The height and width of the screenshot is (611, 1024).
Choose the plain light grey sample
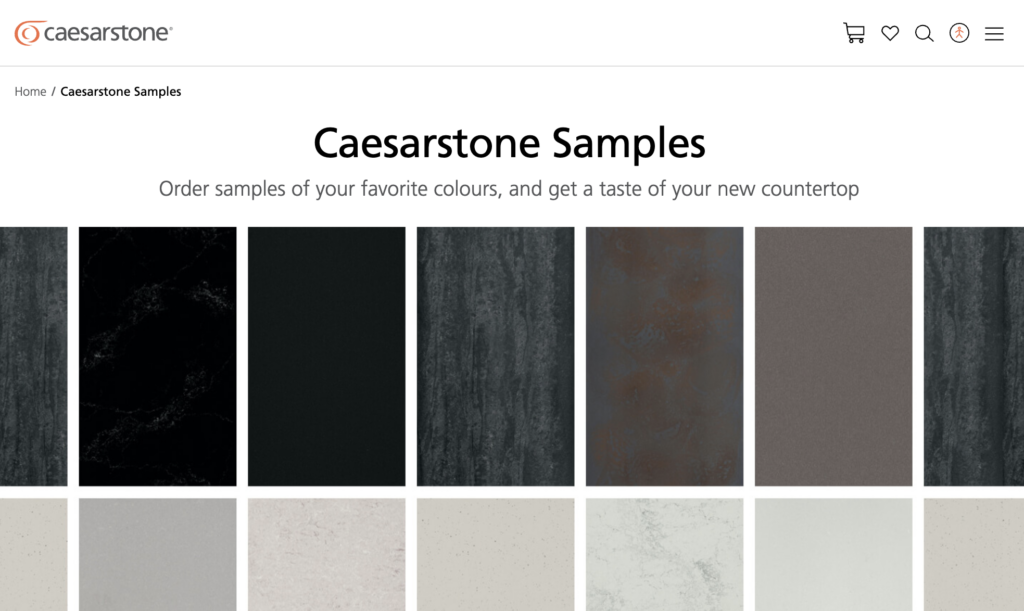tap(158, 554)
